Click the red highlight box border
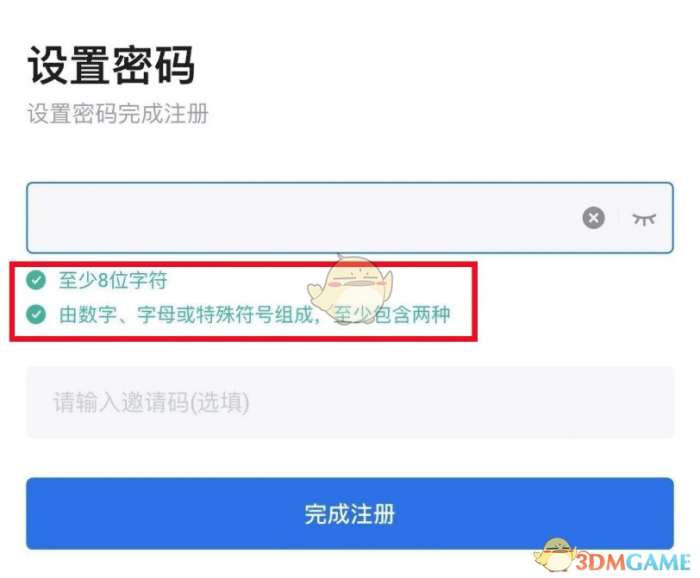This screenshot has width=700, height=578. (243, 265)
